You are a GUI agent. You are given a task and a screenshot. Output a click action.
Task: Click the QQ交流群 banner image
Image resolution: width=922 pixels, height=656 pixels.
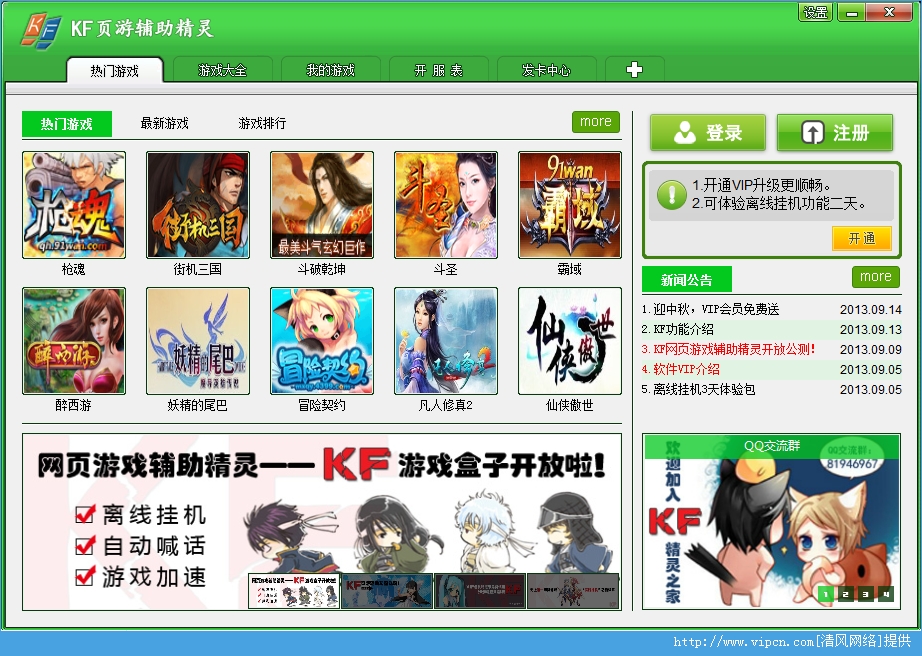771,521
